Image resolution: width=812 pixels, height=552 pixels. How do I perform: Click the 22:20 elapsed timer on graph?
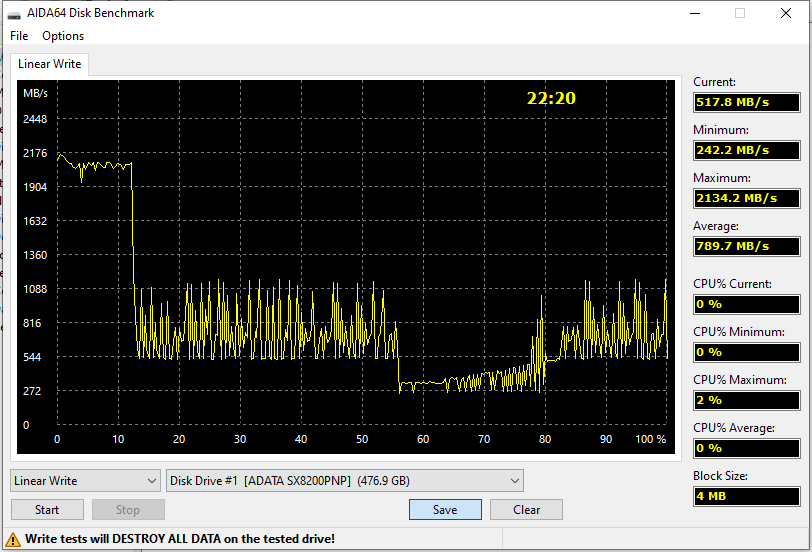(551, 98)
